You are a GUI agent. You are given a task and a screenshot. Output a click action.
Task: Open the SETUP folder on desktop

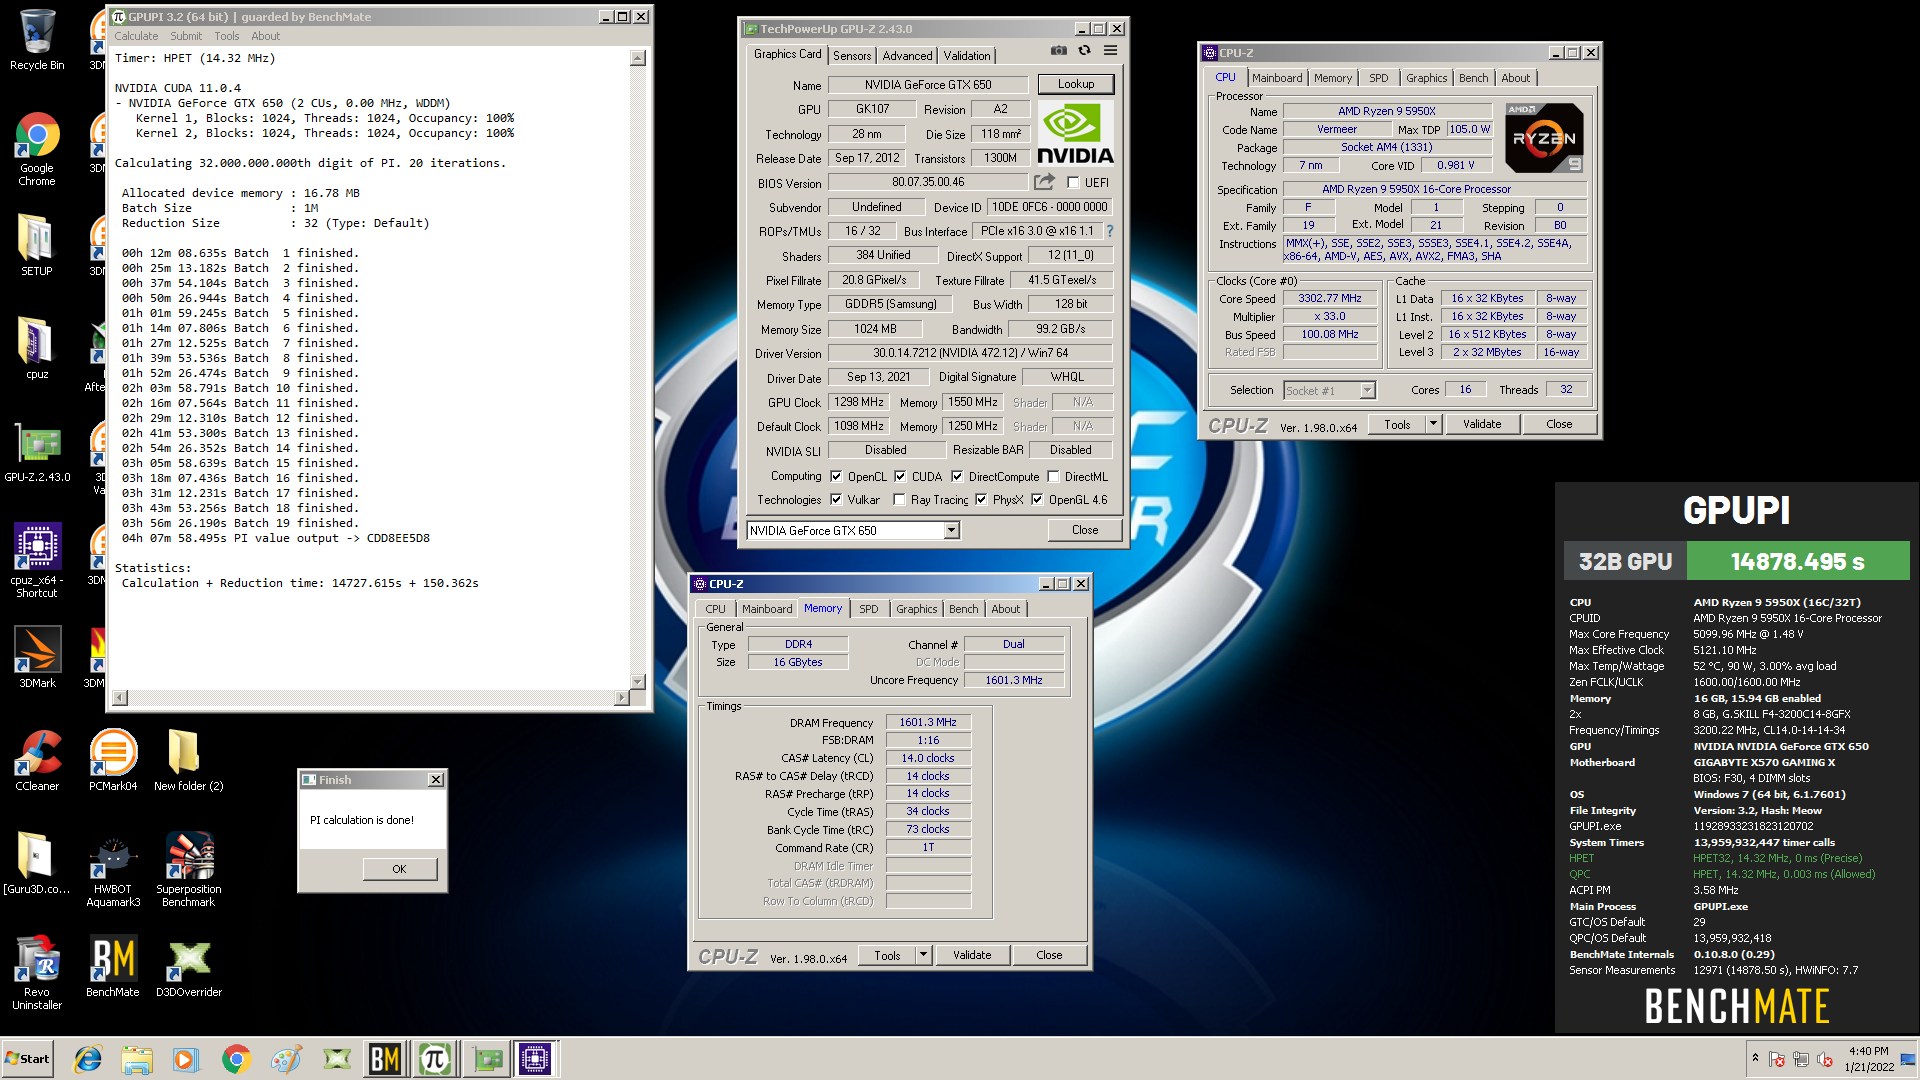(37, 246)
